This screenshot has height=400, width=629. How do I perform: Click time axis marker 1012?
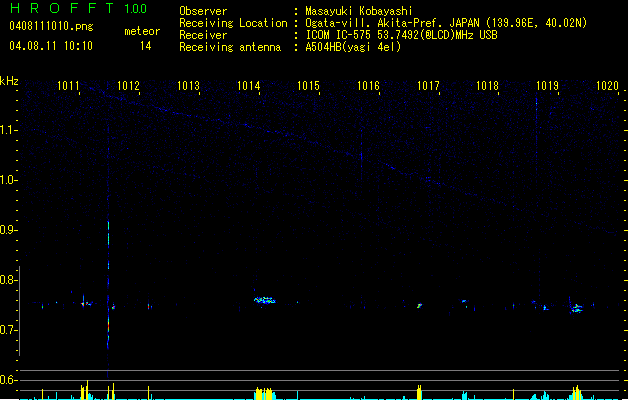tap(128, 86)
